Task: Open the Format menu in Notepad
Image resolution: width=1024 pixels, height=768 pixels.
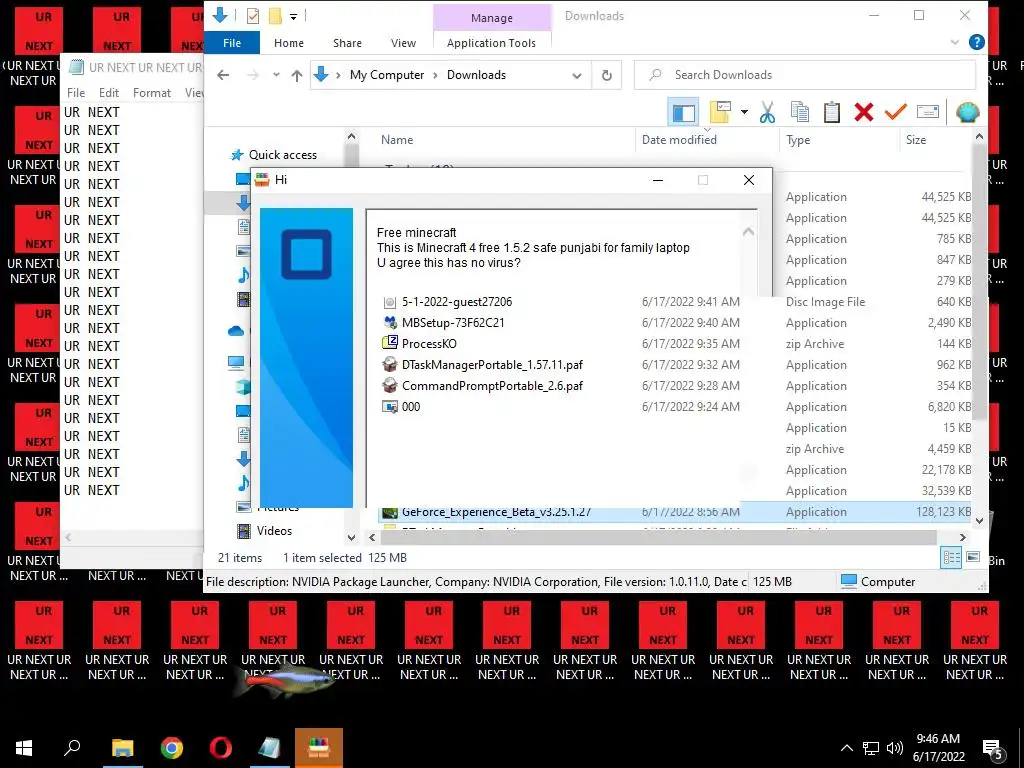Action: coord(152,93)
